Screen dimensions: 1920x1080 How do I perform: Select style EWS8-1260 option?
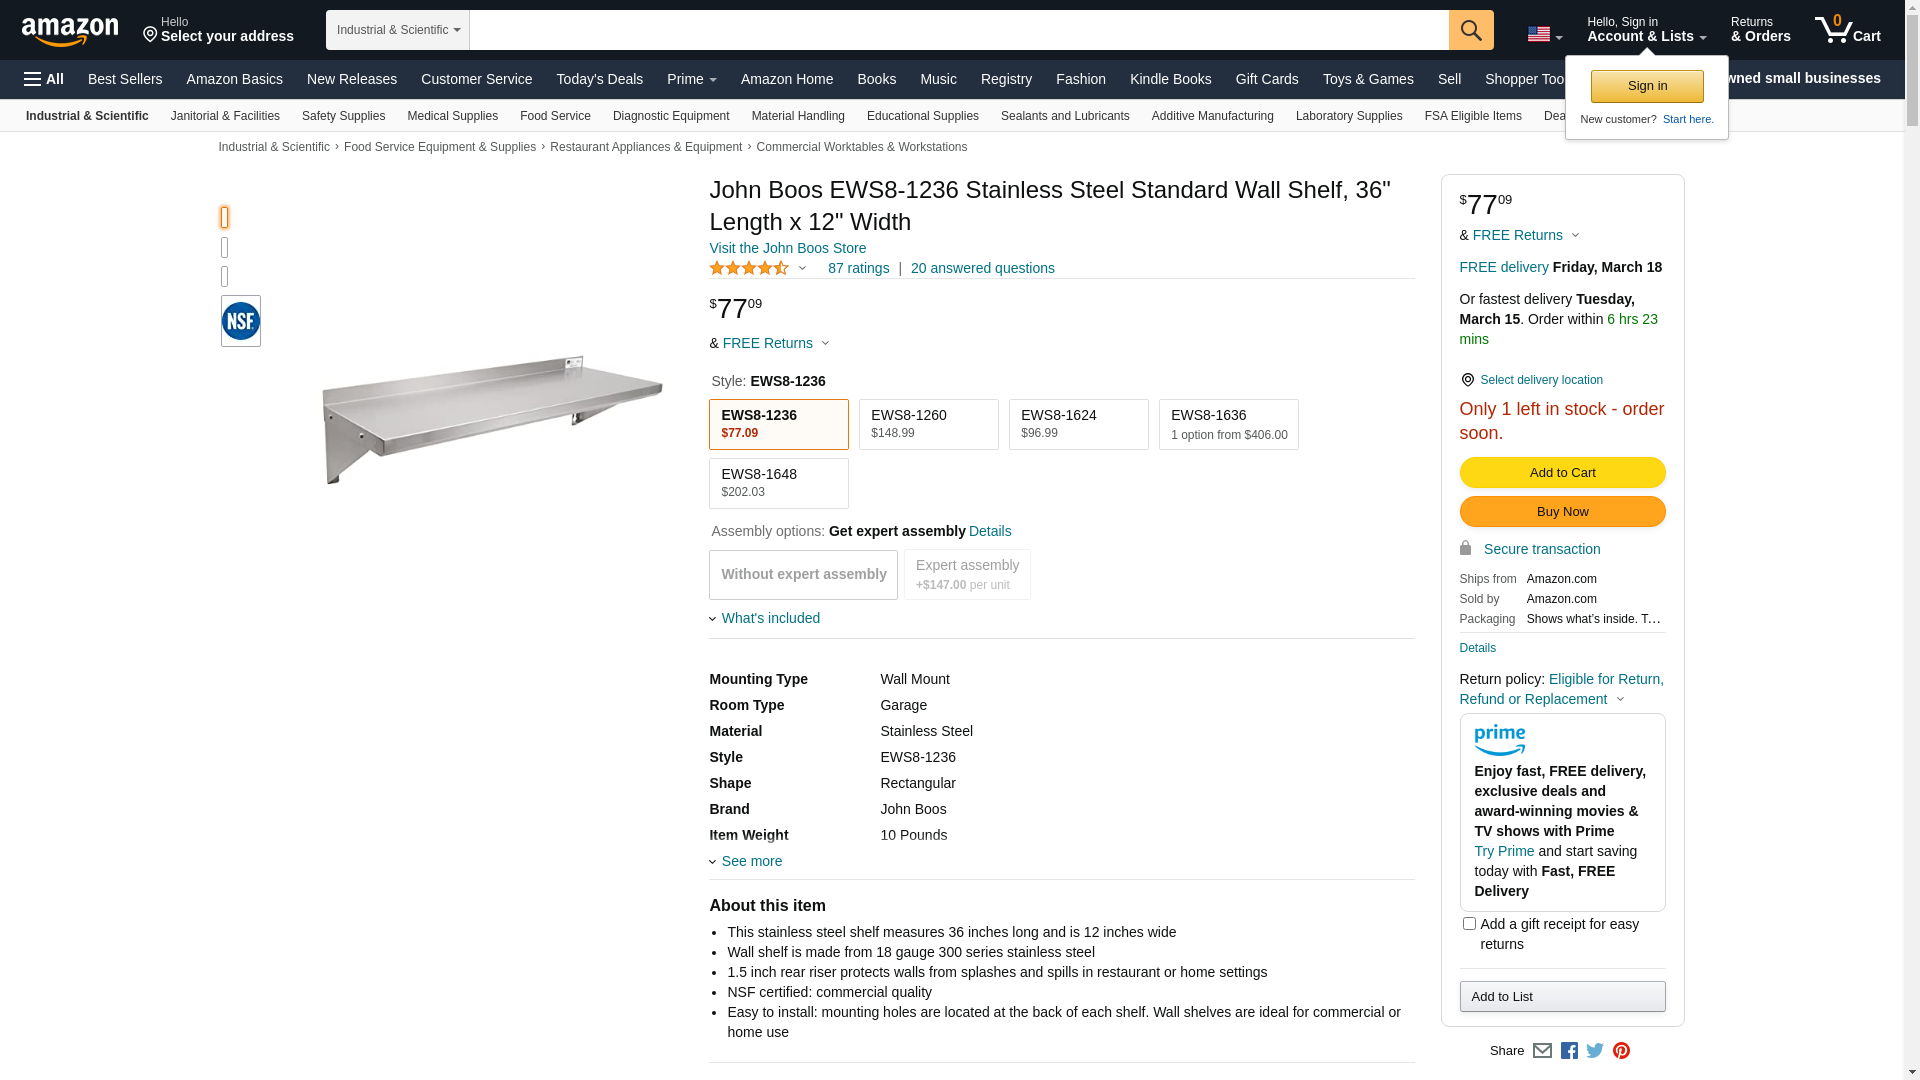tap(928, 424)
